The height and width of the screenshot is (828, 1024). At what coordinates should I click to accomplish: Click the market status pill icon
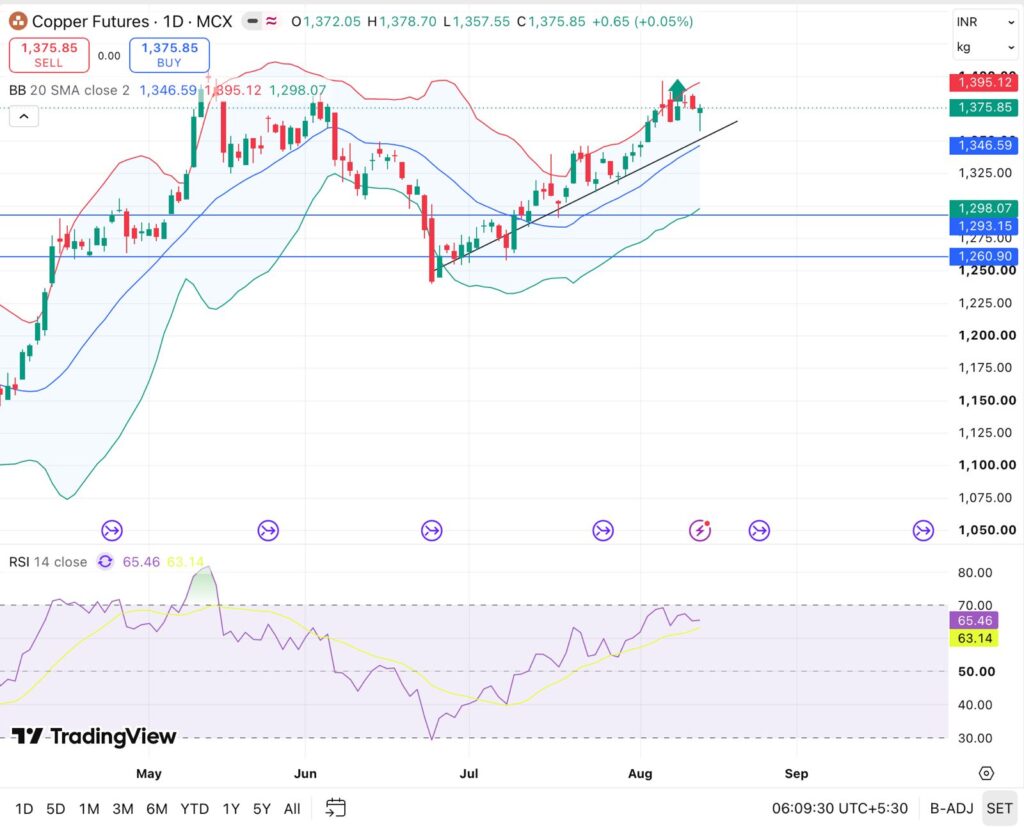(x=252, y=22)
